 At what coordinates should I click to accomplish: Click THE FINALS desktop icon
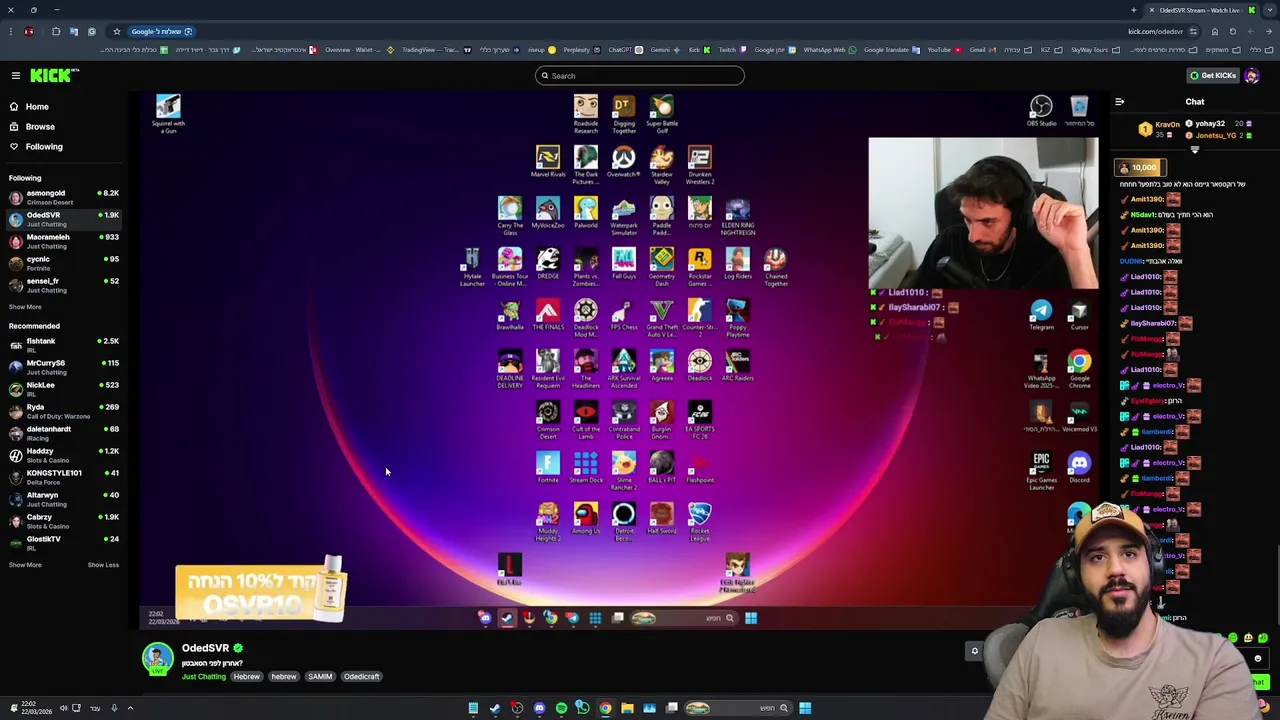click(548, 315)
